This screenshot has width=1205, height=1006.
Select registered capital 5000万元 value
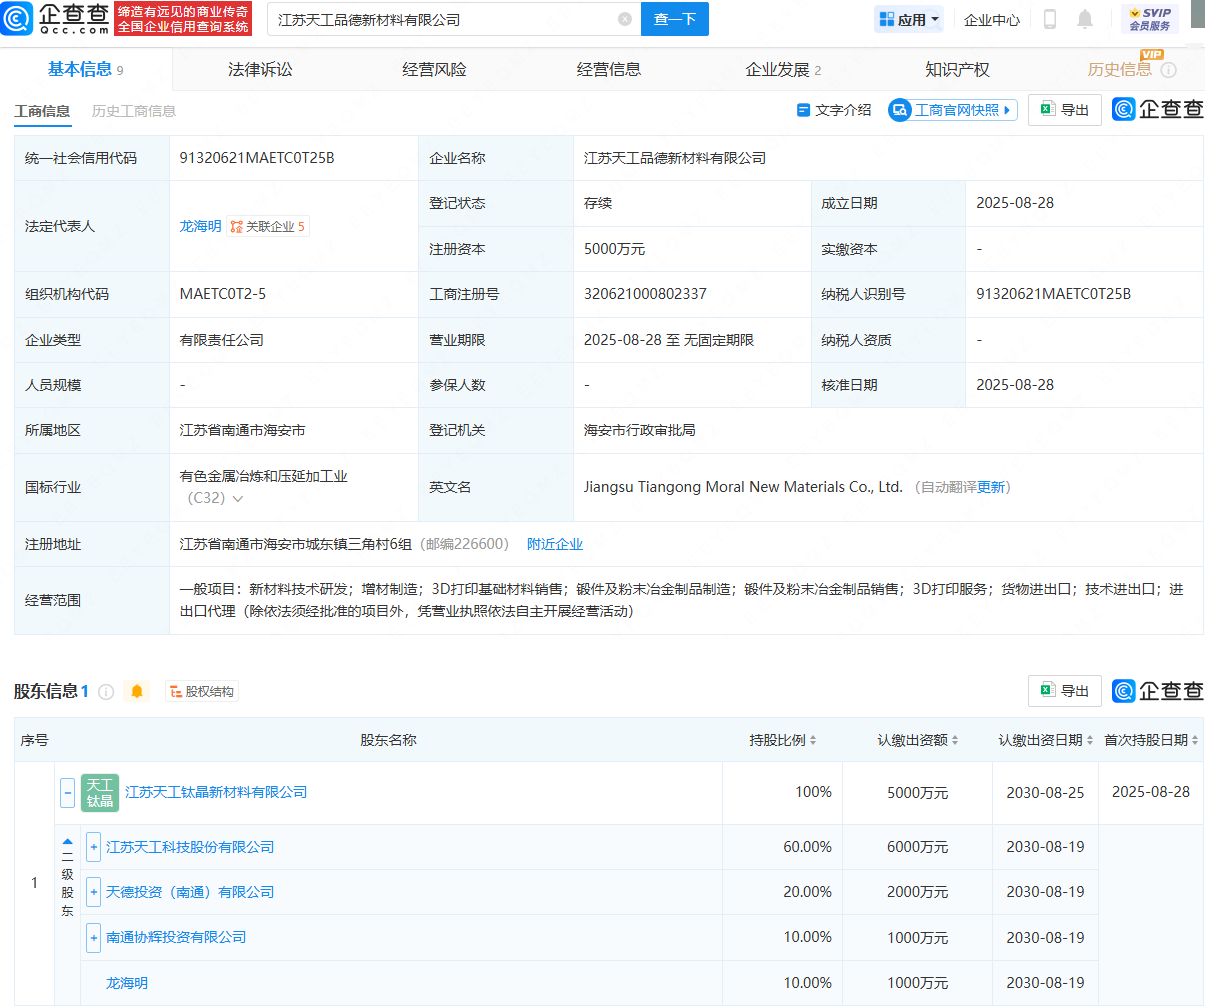click(x=614, y=249)
